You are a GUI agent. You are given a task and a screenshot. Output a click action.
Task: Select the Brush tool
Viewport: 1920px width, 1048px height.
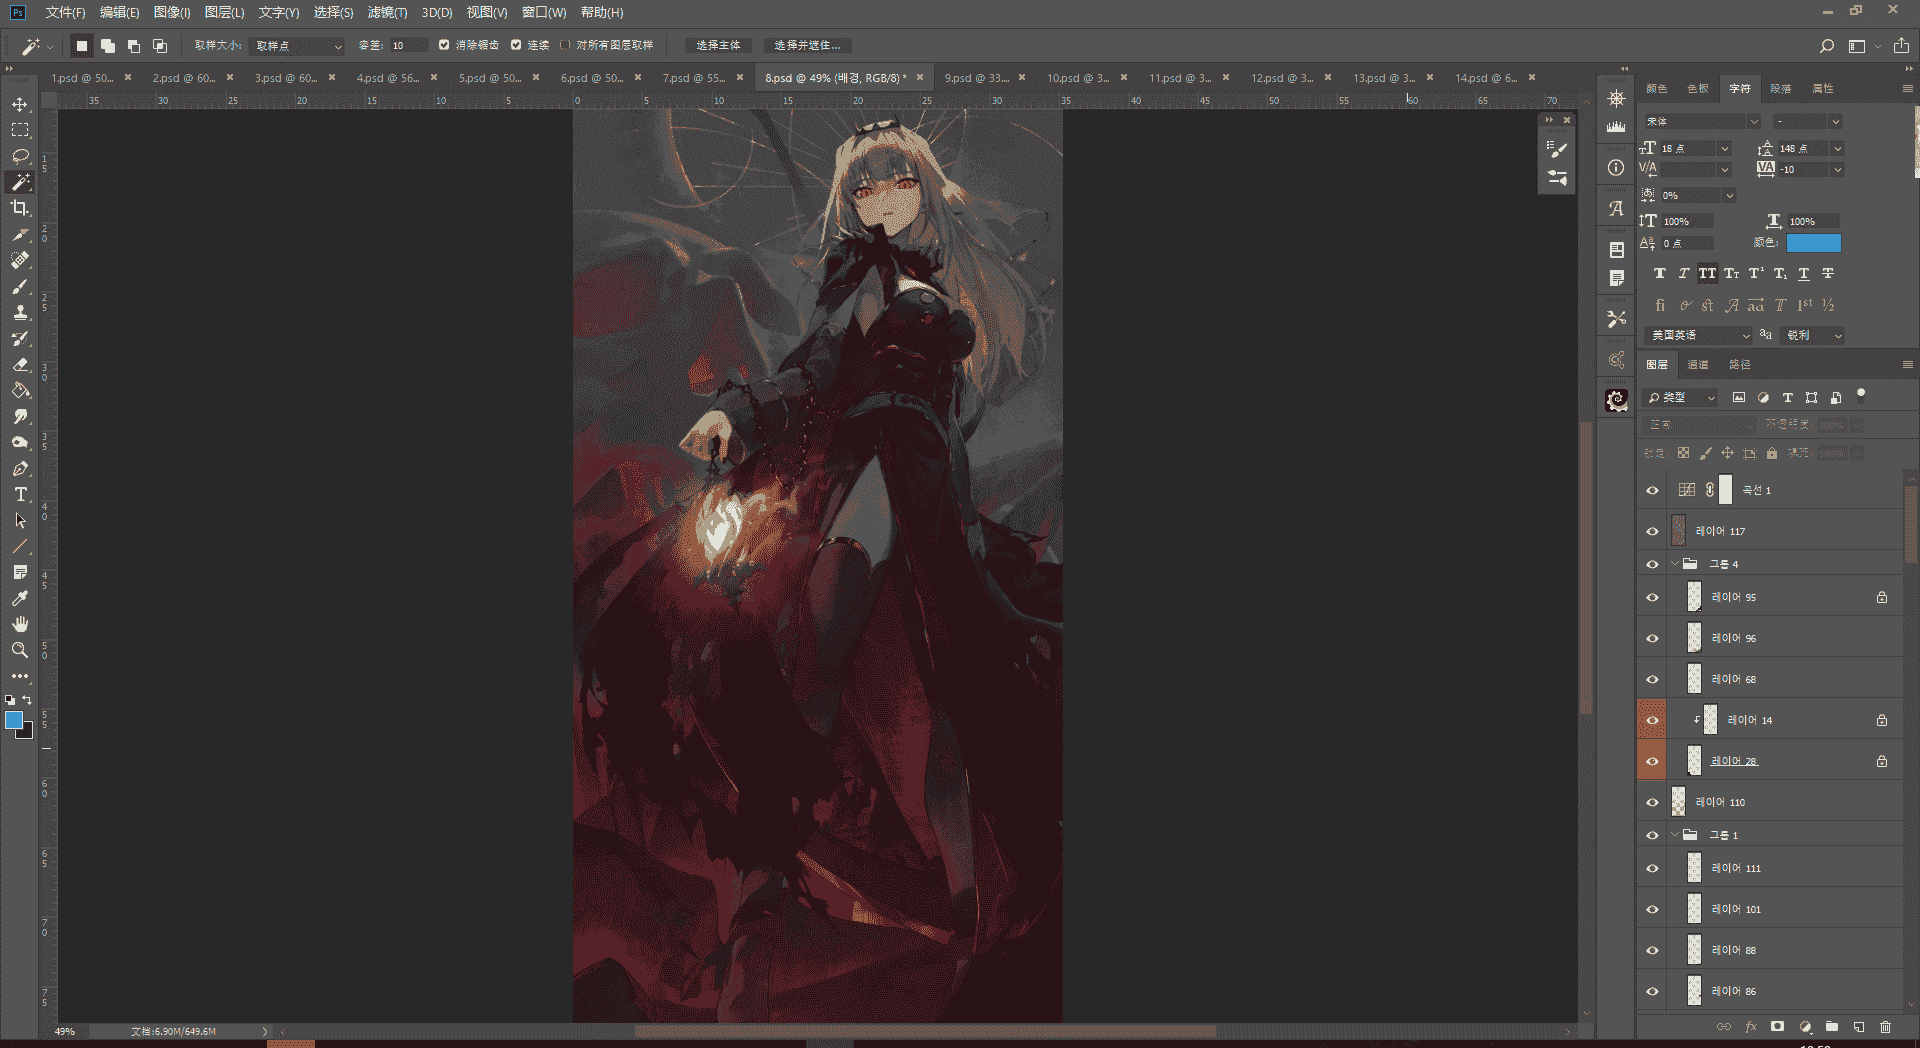point(20,286)
